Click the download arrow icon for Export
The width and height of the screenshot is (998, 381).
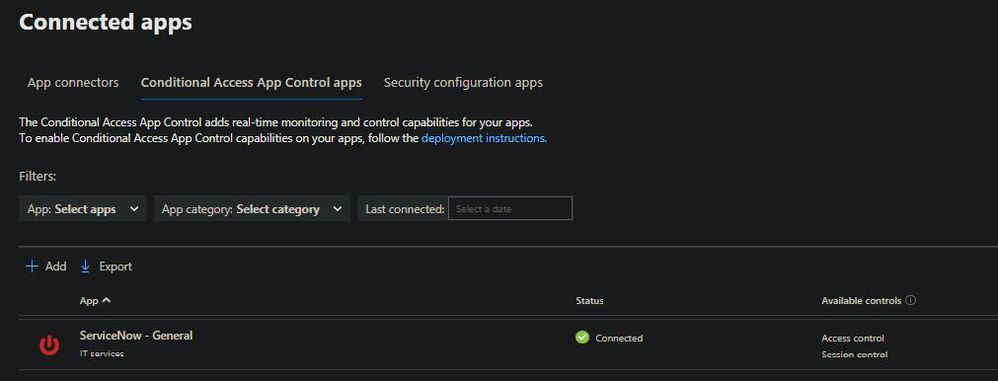coord(86,267)
